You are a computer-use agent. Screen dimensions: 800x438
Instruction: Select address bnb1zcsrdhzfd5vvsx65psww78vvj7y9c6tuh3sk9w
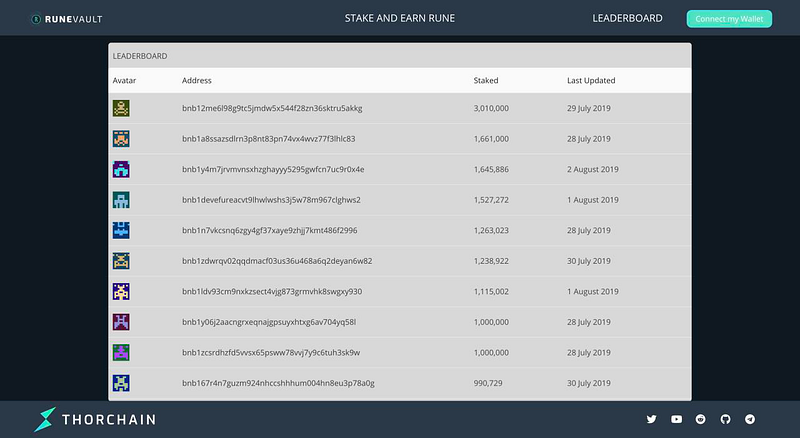(x=271, y=353)
